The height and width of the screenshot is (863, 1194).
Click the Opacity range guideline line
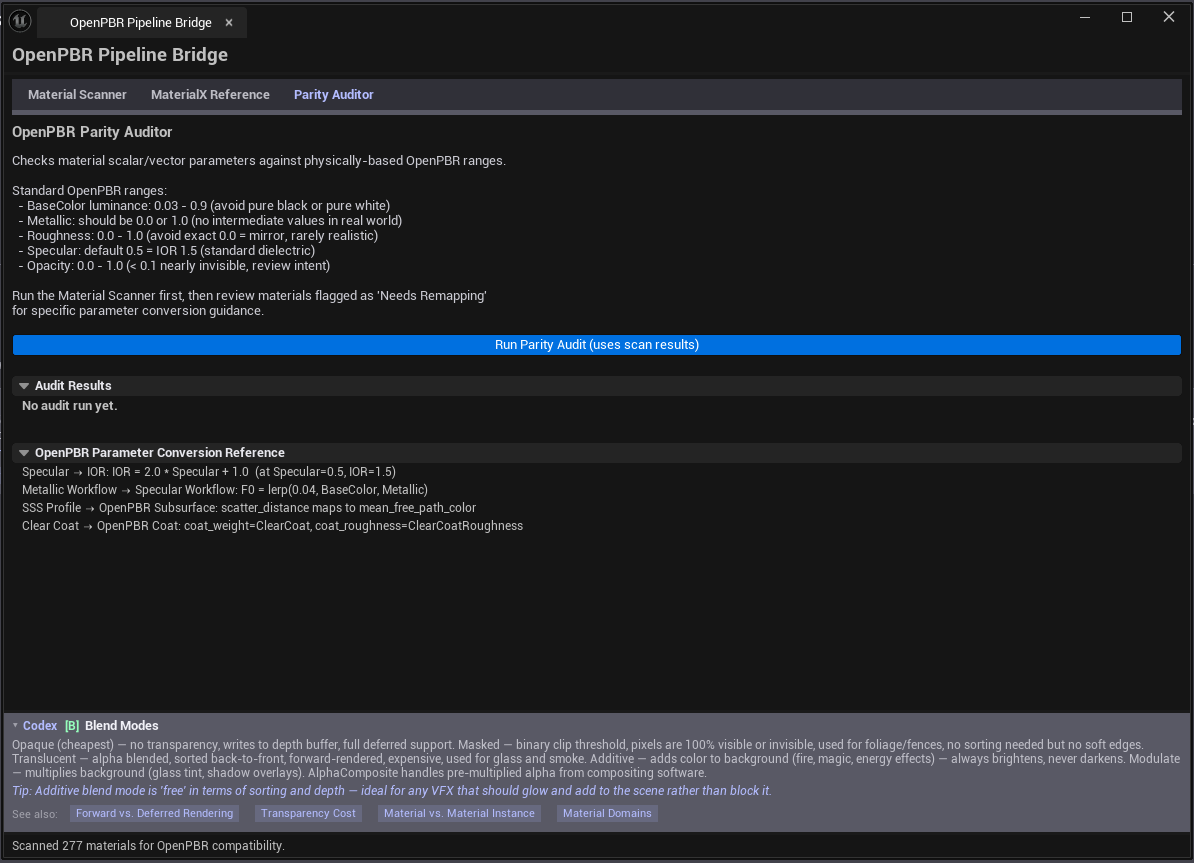[x=174, y=266]
